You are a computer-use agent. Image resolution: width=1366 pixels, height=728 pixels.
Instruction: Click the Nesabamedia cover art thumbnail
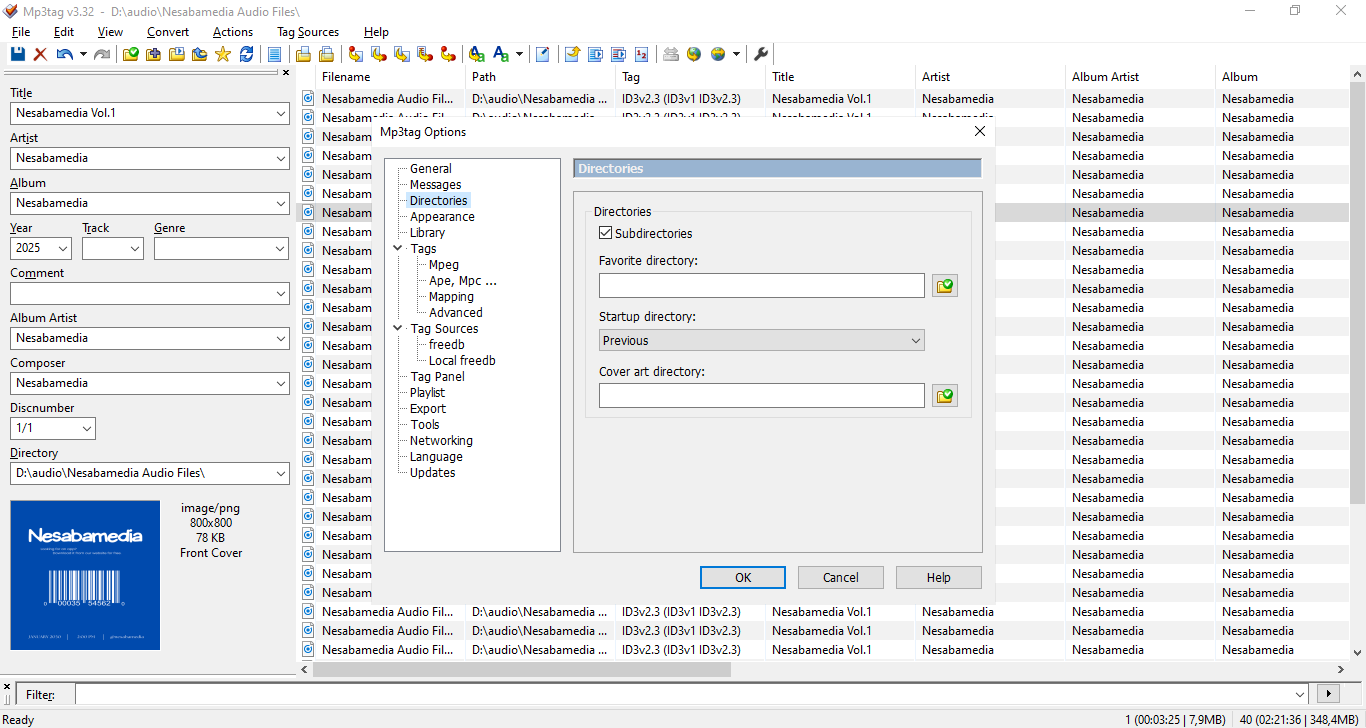pyautogui.click(x=85, y=575)
